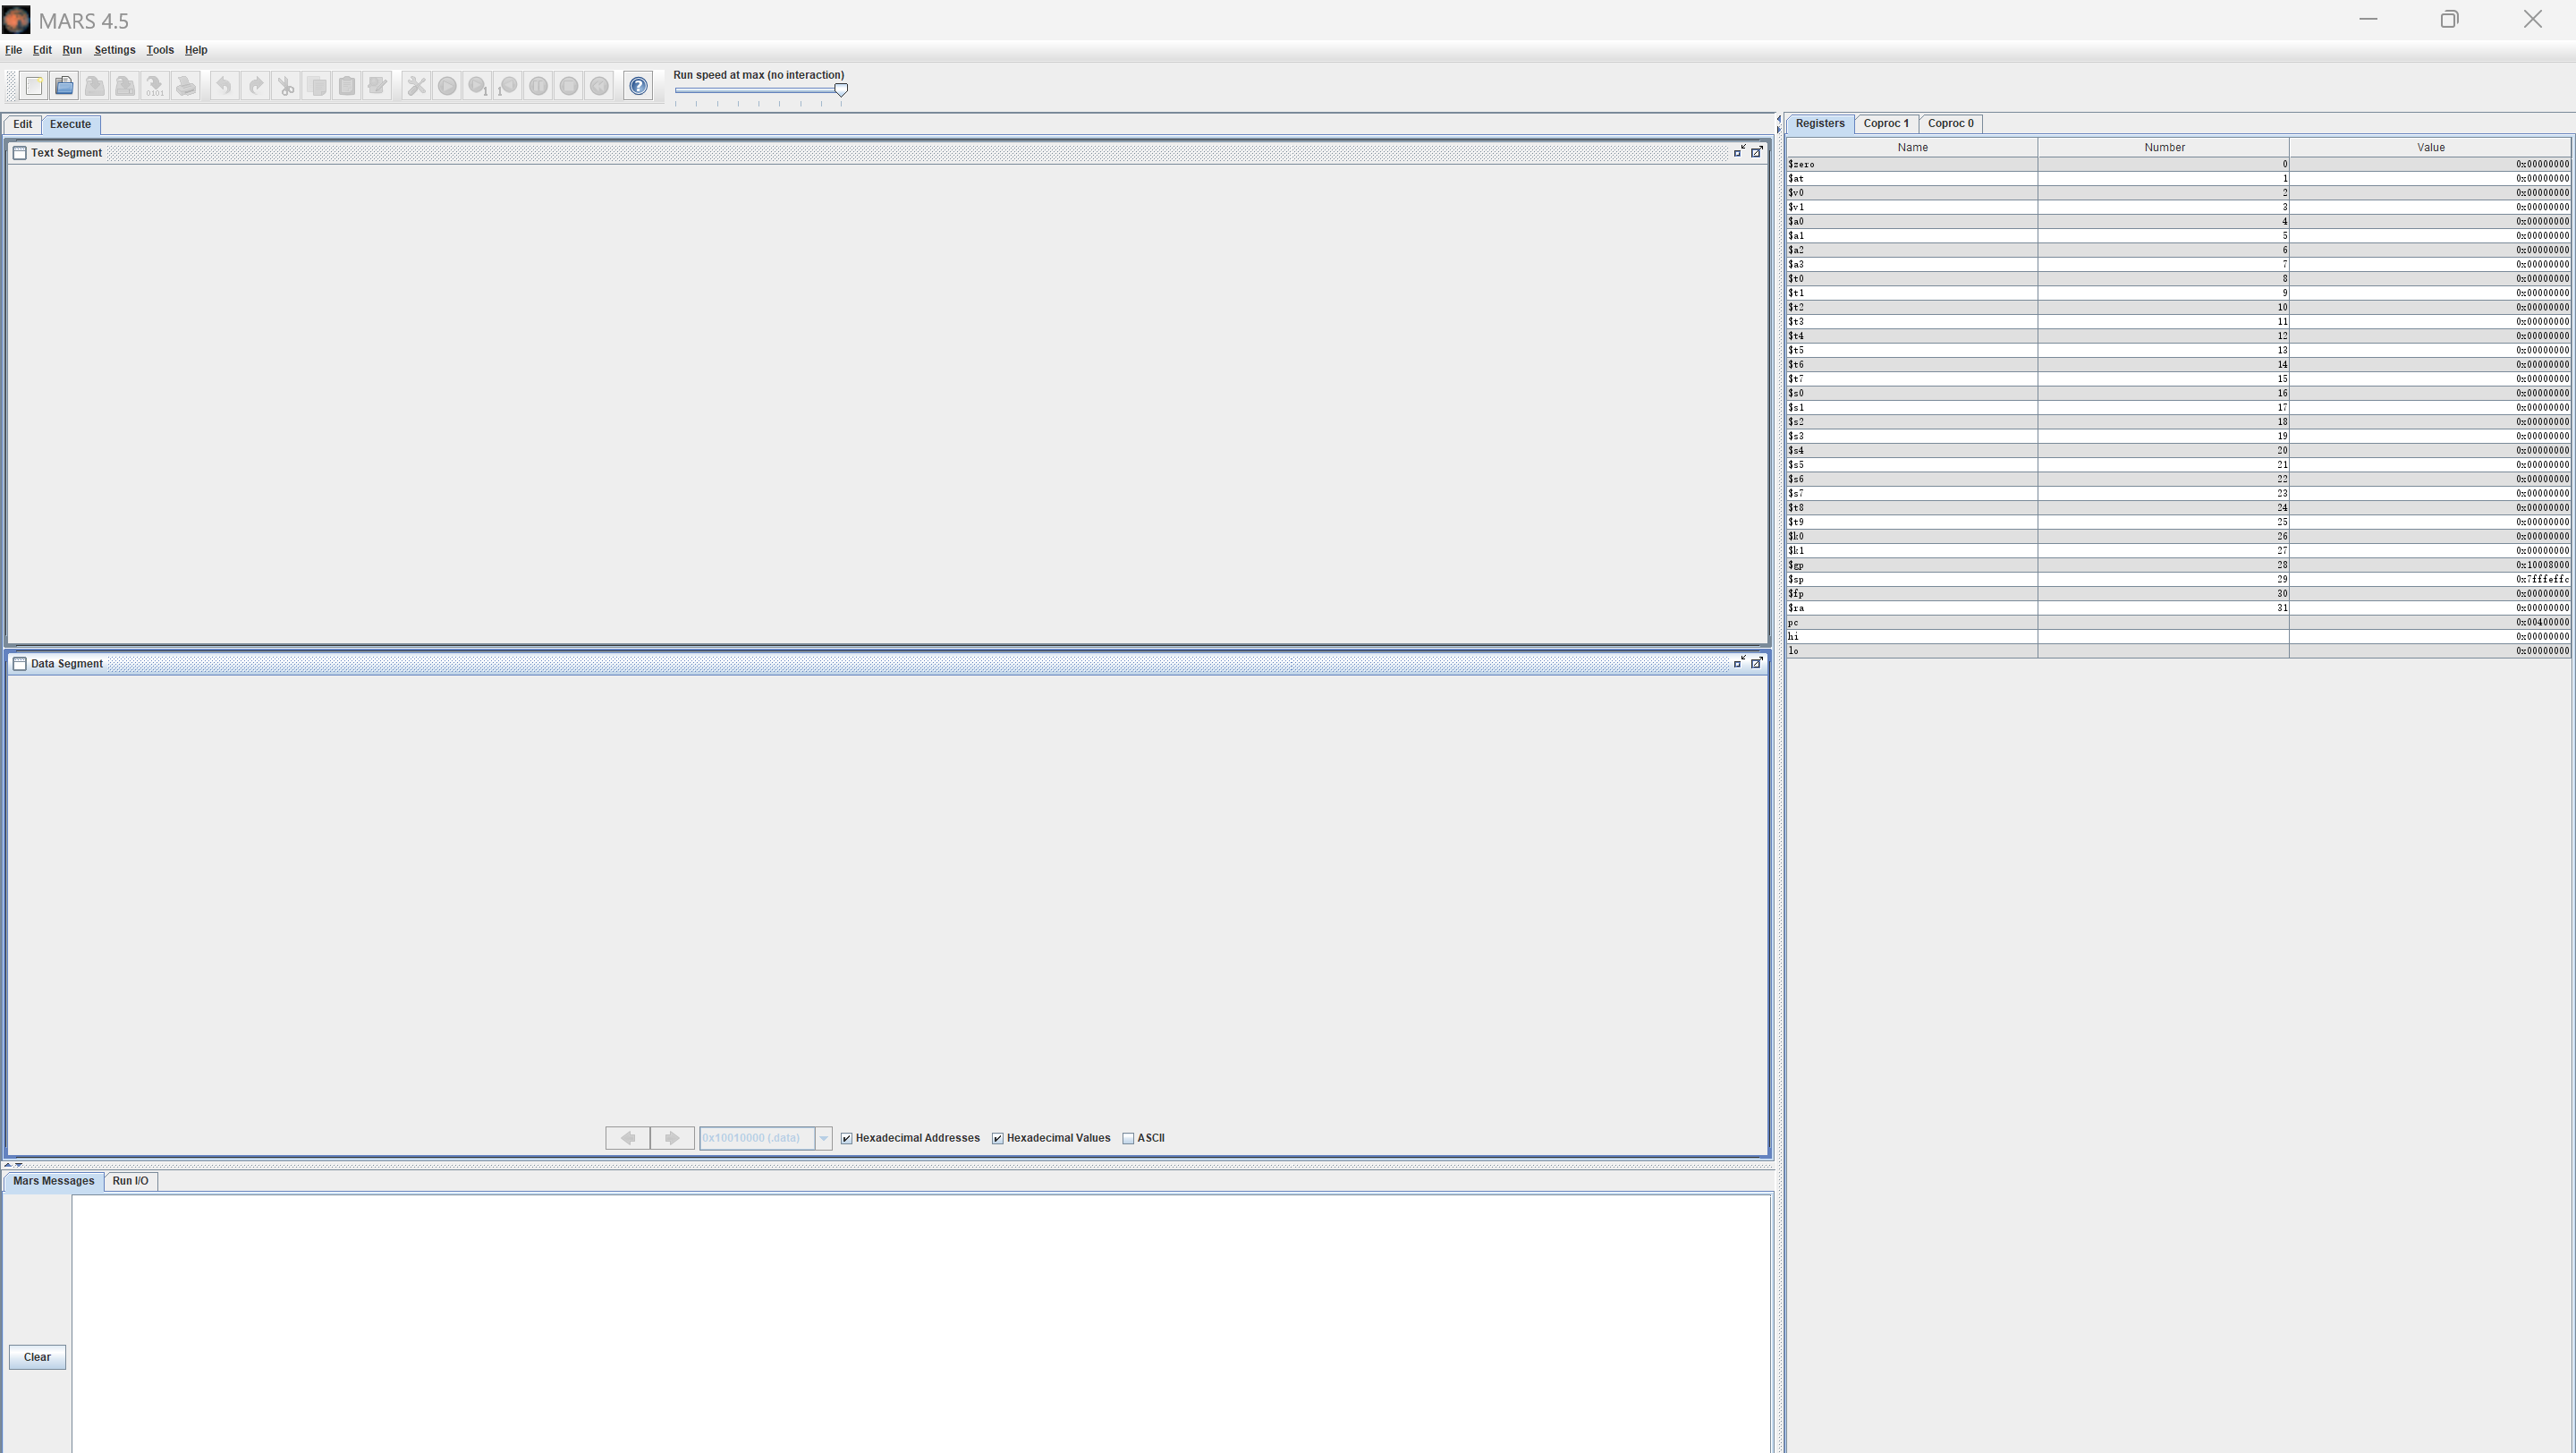Click the Assemble wrench-screwdriver icon

[416, 86]
